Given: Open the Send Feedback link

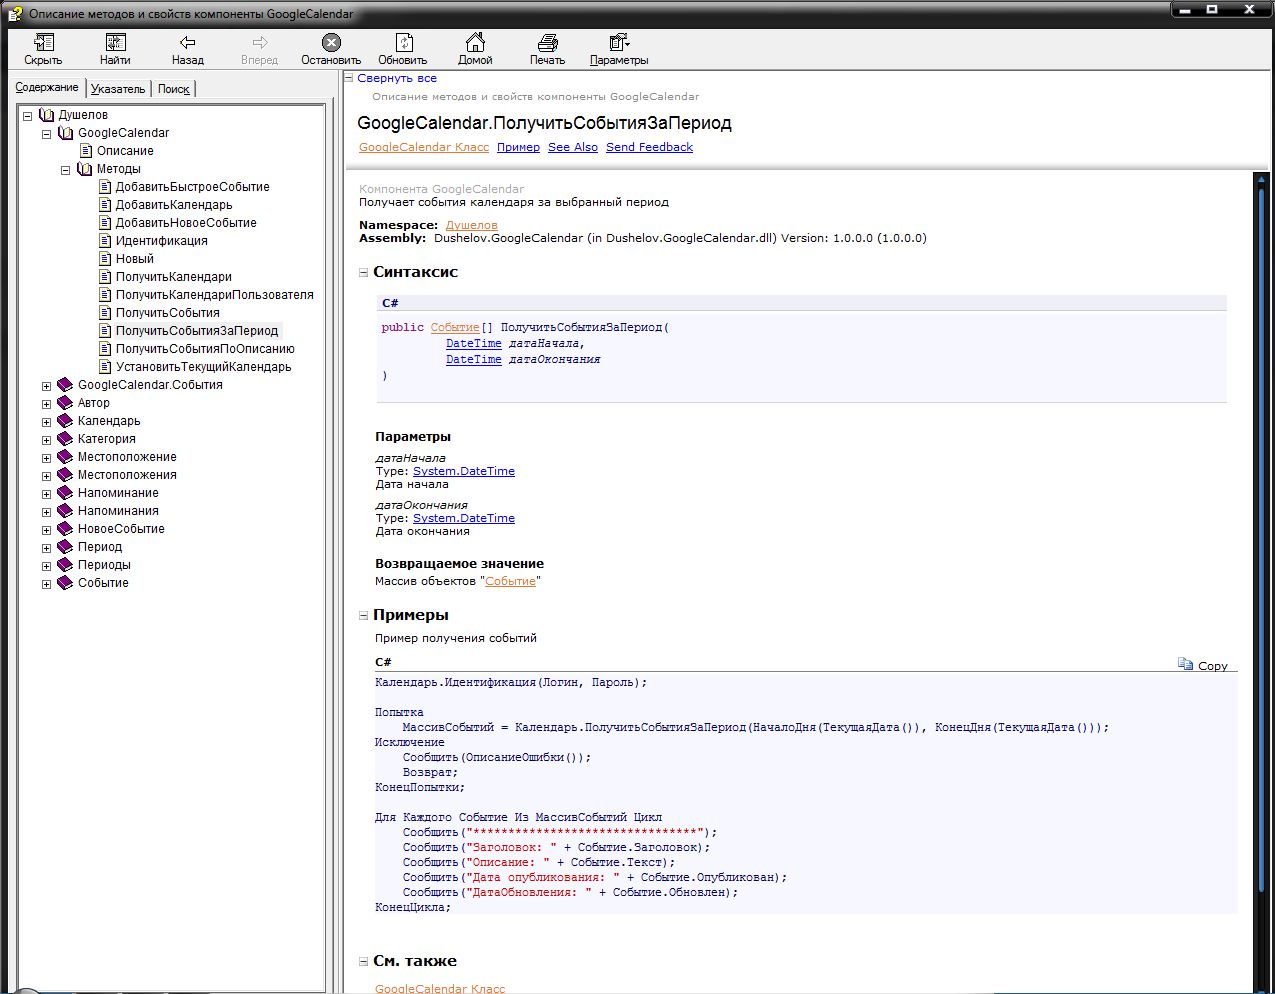Looking at the screenshot, I should click(649, 147).
